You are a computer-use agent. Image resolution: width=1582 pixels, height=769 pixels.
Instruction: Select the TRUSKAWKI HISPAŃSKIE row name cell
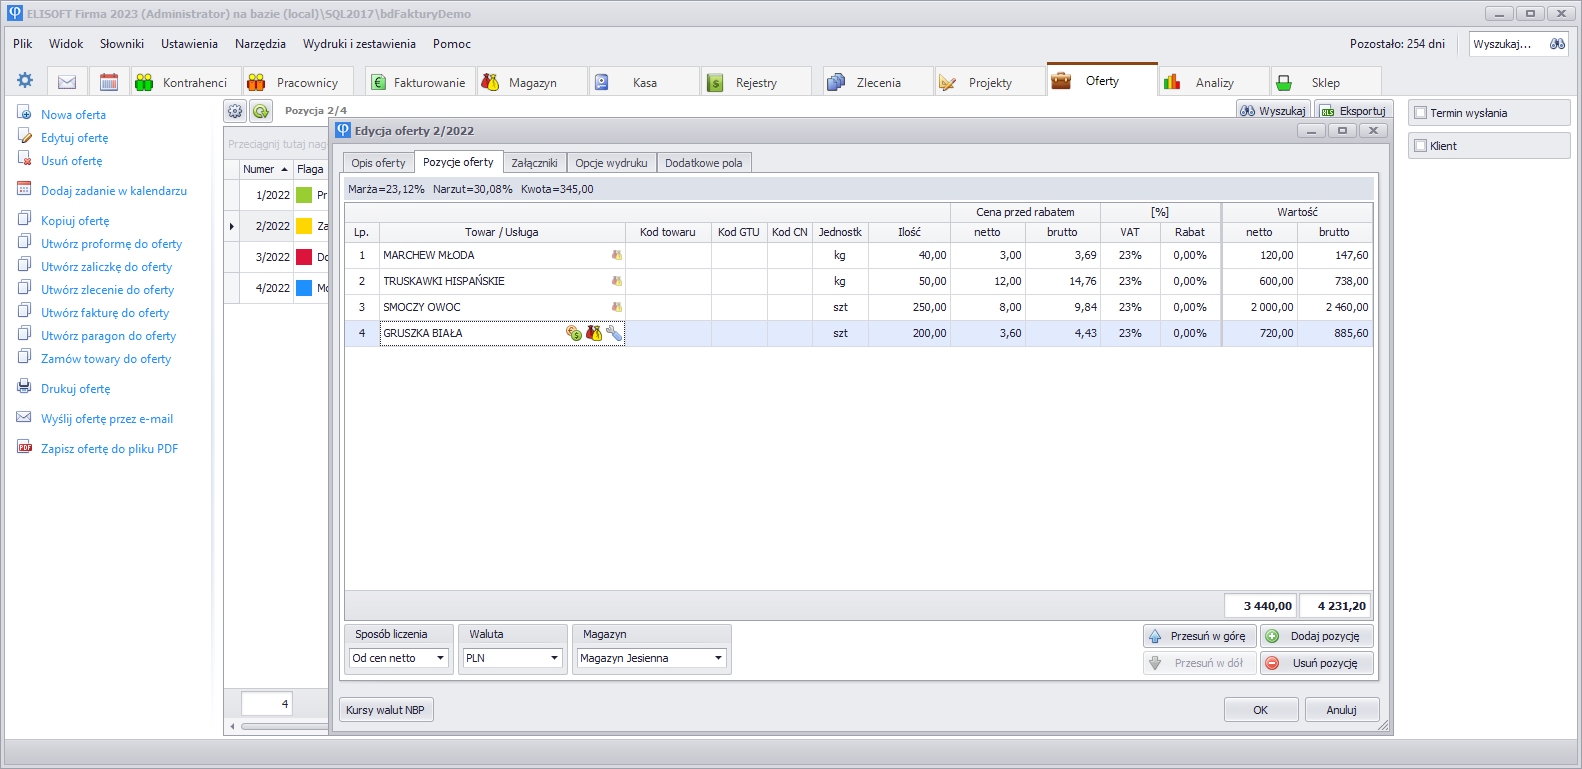click(x=502, y=281)
